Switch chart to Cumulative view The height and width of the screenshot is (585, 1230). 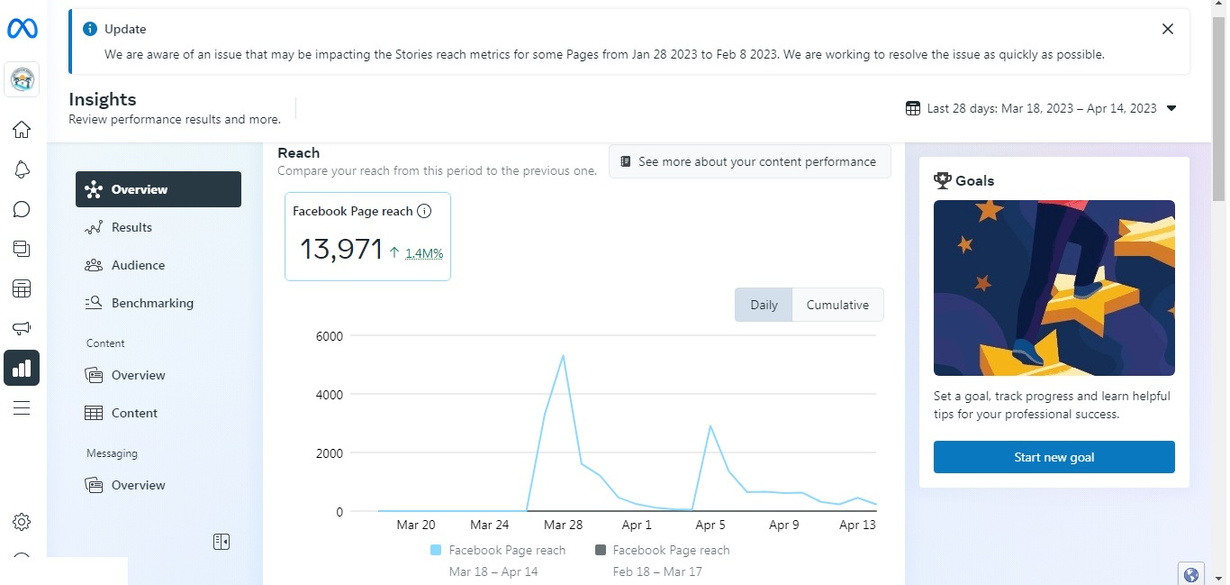pyautogui.click(x=837, y=305)
